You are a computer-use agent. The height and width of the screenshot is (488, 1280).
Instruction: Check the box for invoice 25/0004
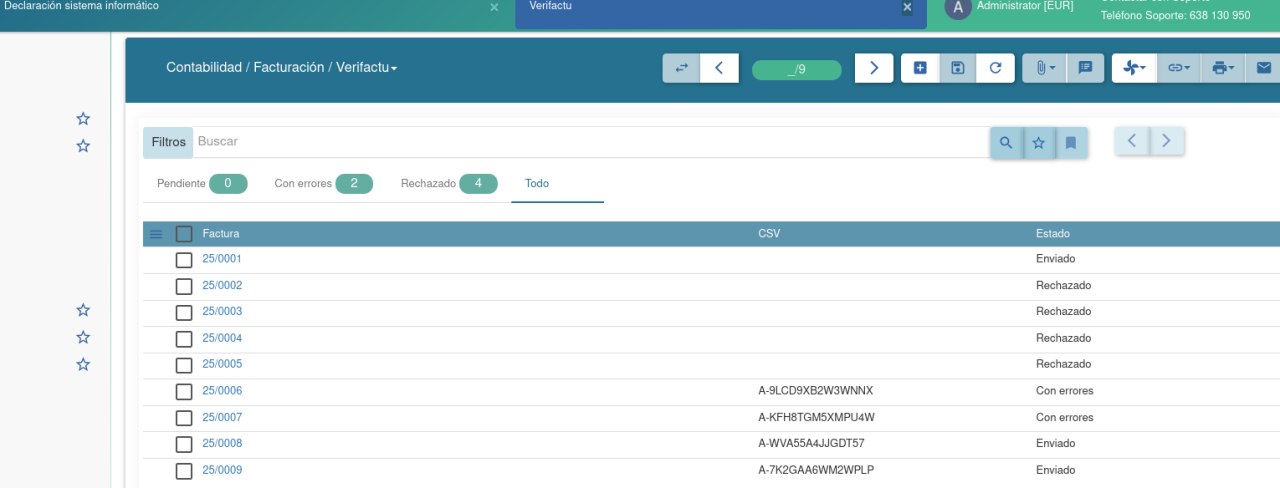click(184, 339)
